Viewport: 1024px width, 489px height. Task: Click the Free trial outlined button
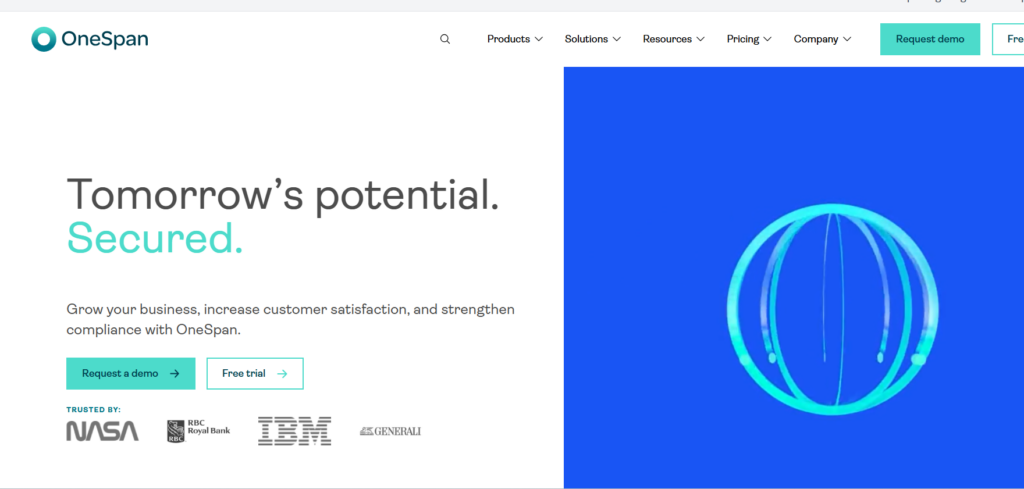point(254,374)
